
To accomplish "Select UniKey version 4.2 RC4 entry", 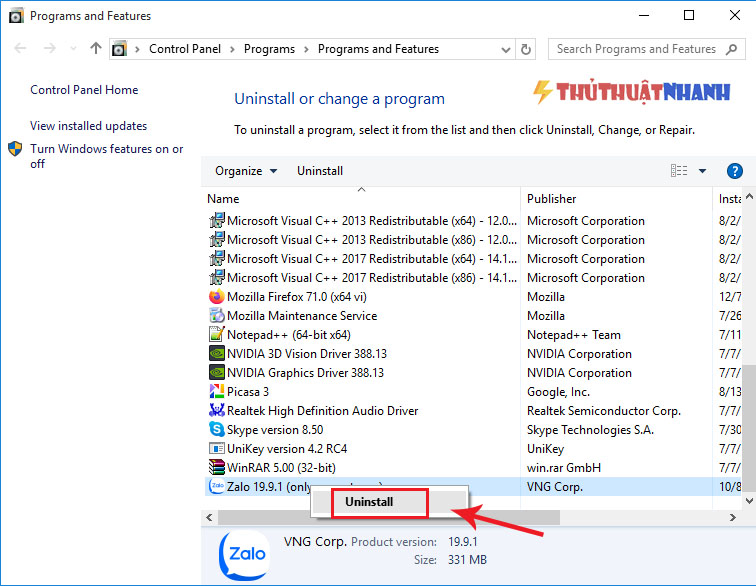I will [287, 449].
